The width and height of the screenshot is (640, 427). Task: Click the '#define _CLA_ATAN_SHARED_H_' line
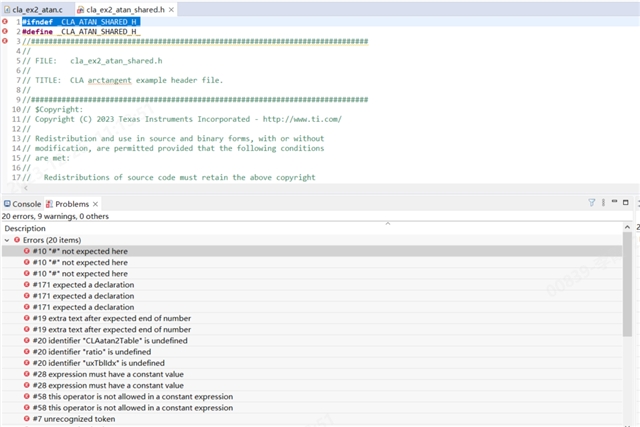(81, 31)
